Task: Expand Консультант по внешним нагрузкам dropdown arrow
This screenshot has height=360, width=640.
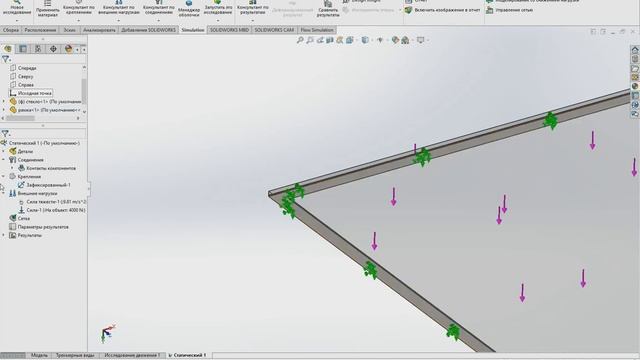Action: [119, 20]
